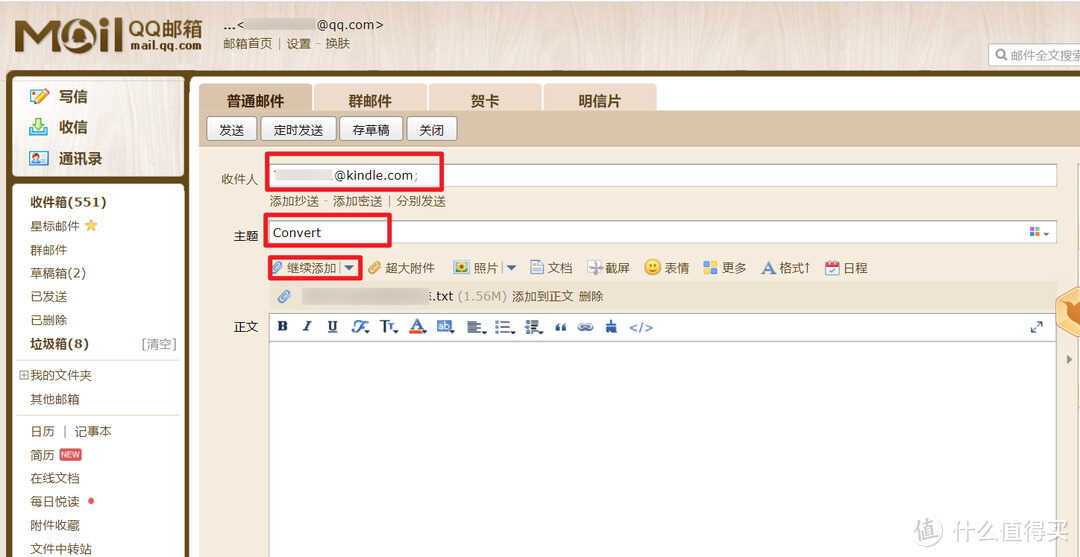Click the 写信 compose icon in sidebar
Viewport: 1080px width, 557px height.
pos(39,96)
